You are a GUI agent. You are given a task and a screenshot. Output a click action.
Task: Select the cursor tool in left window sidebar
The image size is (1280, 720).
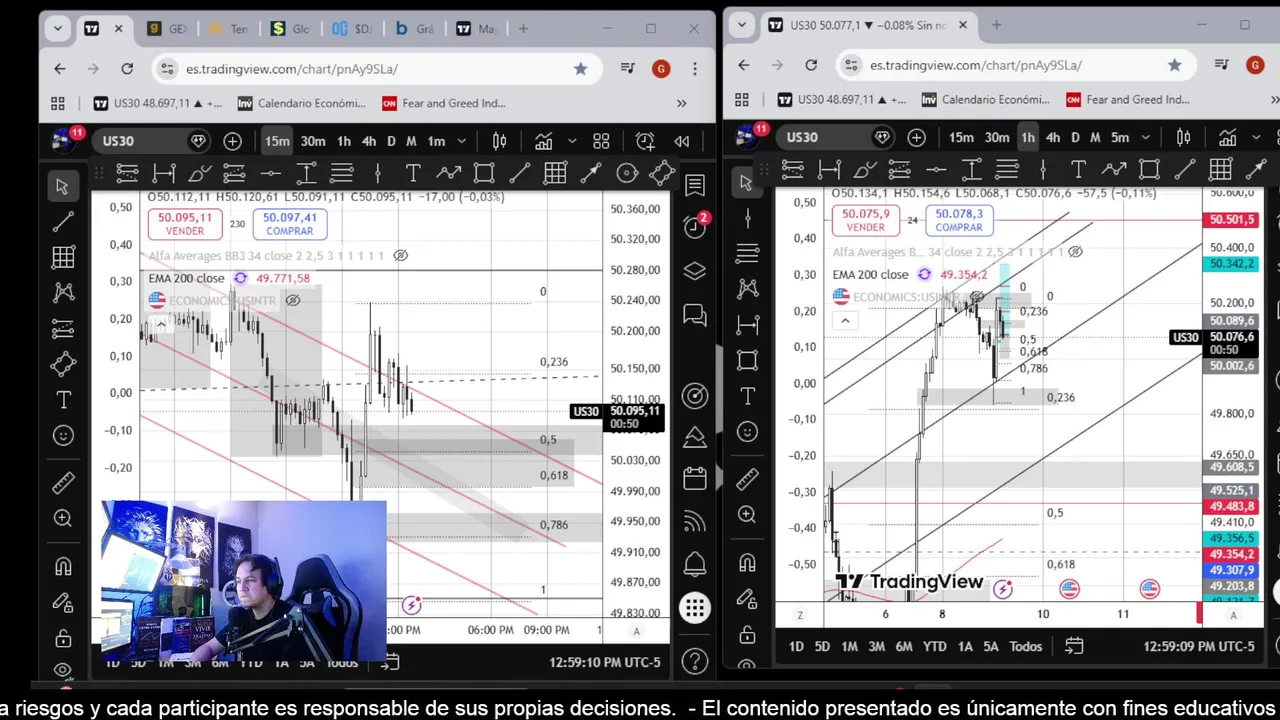pyautogui.click(x=62, y=186)
